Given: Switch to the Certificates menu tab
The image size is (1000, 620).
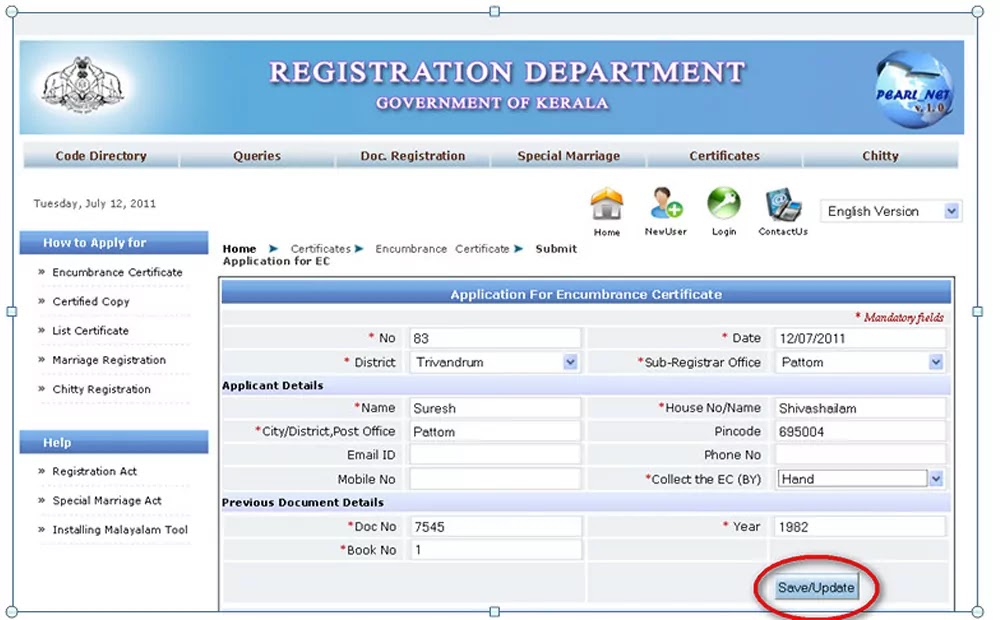Looking at the screenshot, I should point(723,156).
